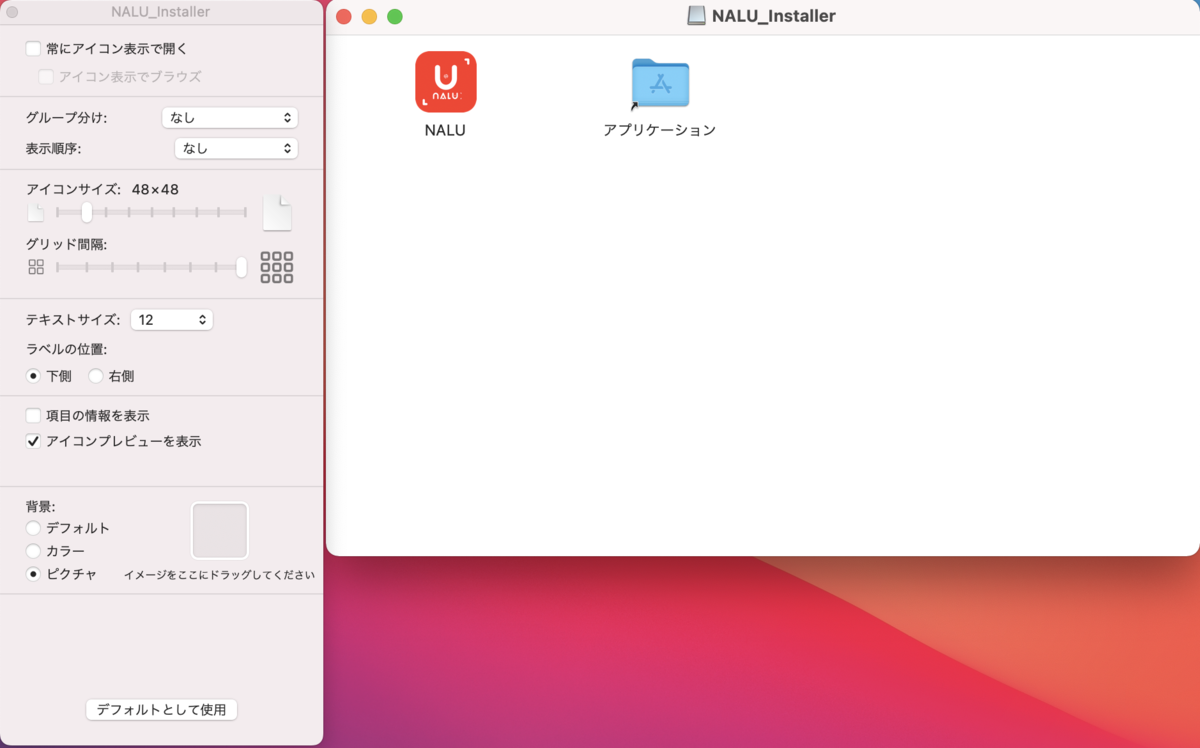Image resolution: width=1200 pixels, height=748 pixels.
Task: Open the グループ分け dropdown
Action: click(230, 117)
